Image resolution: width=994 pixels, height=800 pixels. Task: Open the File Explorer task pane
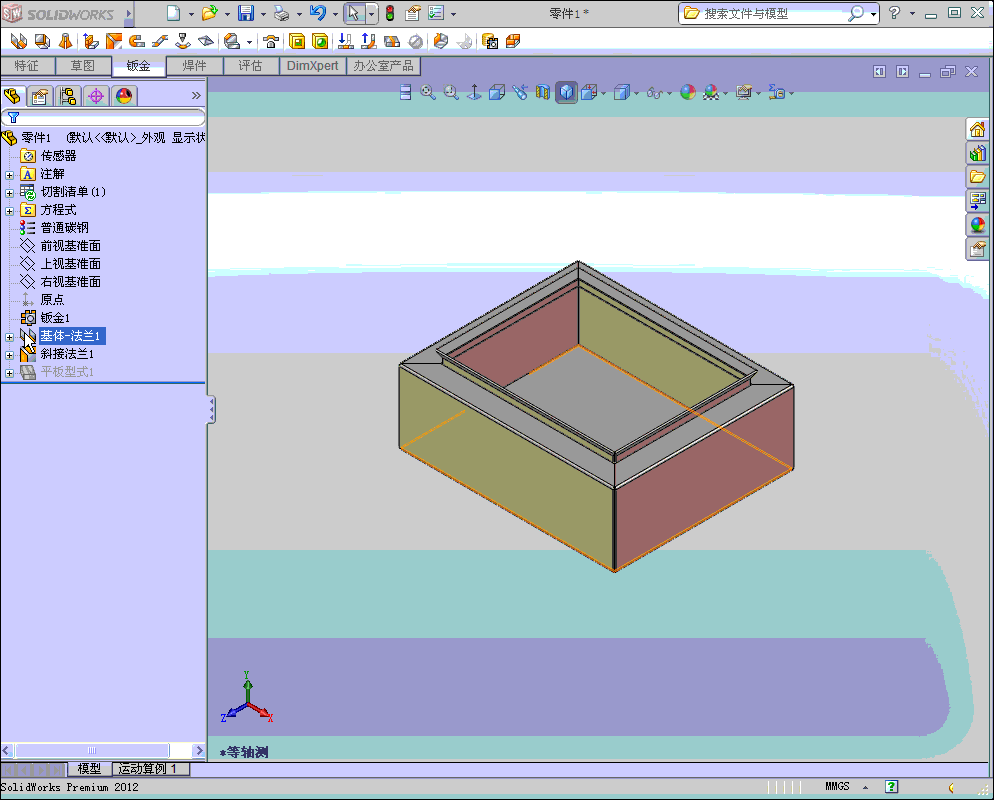coord(978,177)
